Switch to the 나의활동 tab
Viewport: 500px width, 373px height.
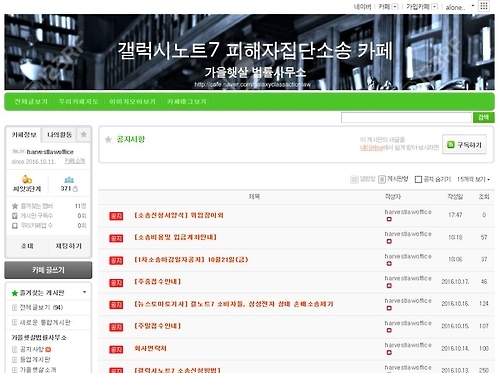[x=59, y=135]
